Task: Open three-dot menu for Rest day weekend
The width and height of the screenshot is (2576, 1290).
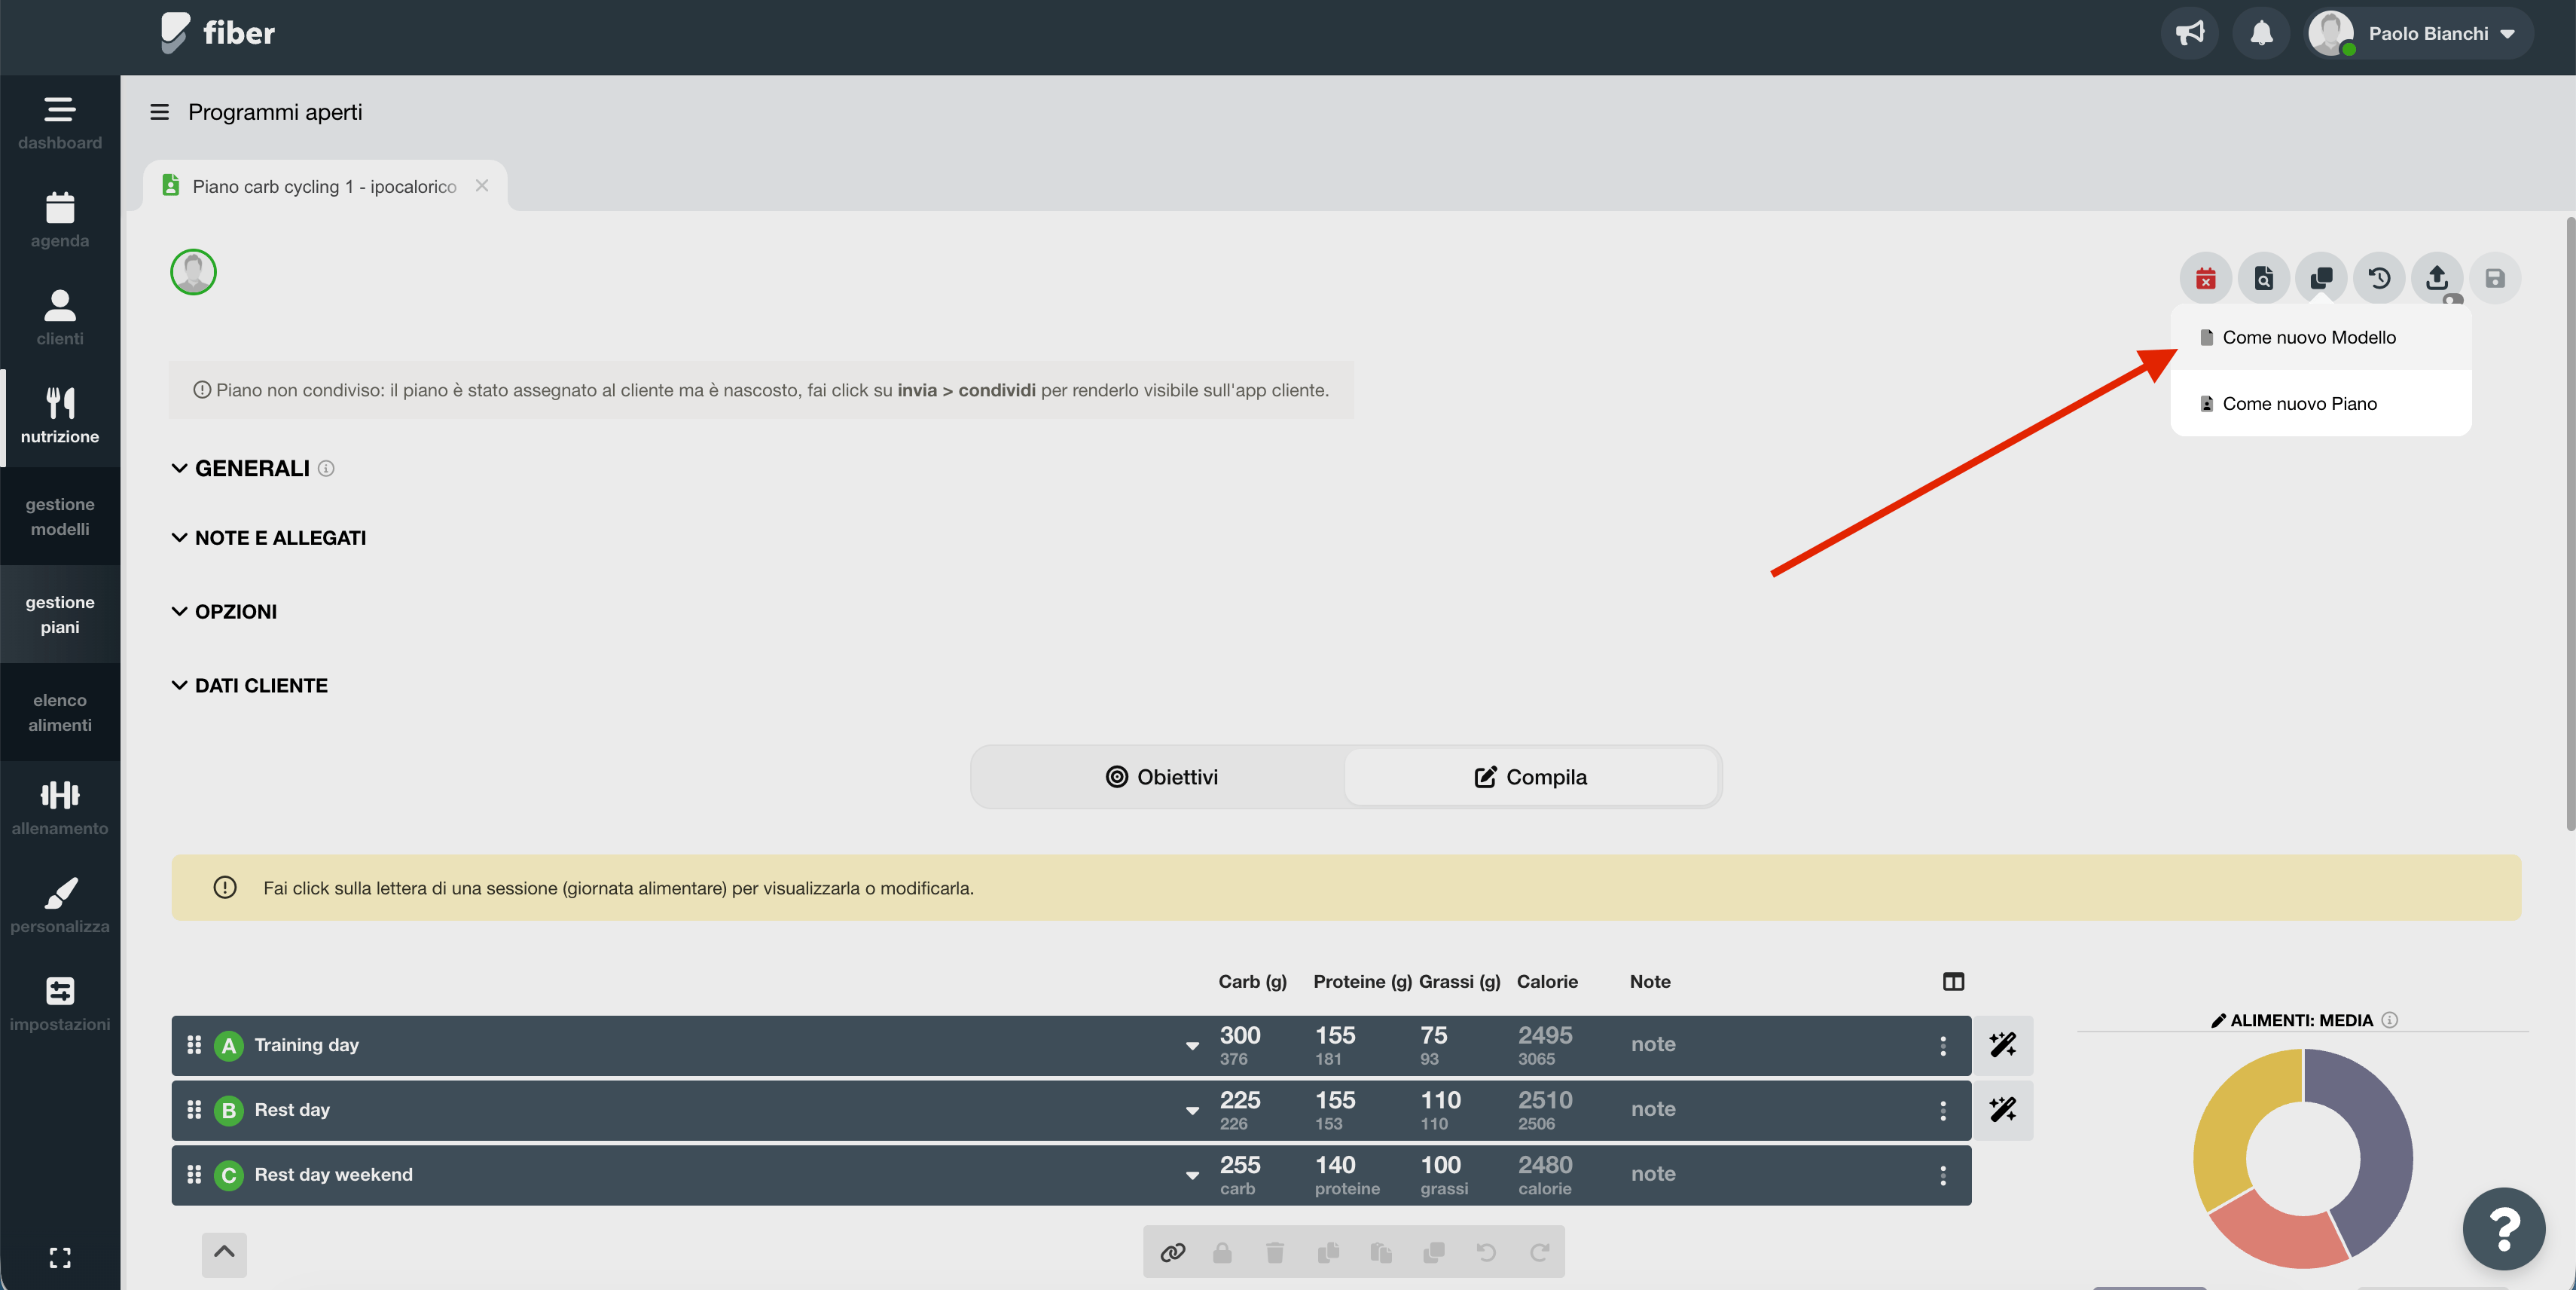Action: [x=1943, y=1176]
